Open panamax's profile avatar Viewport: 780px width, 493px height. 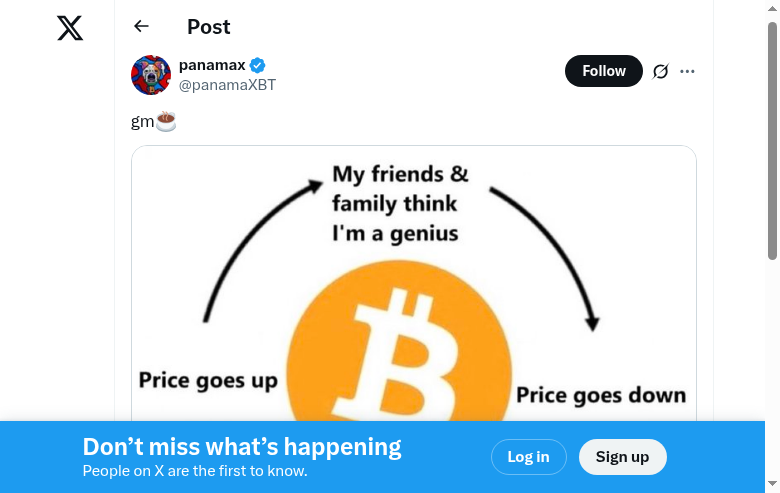(x=151, y=75)
